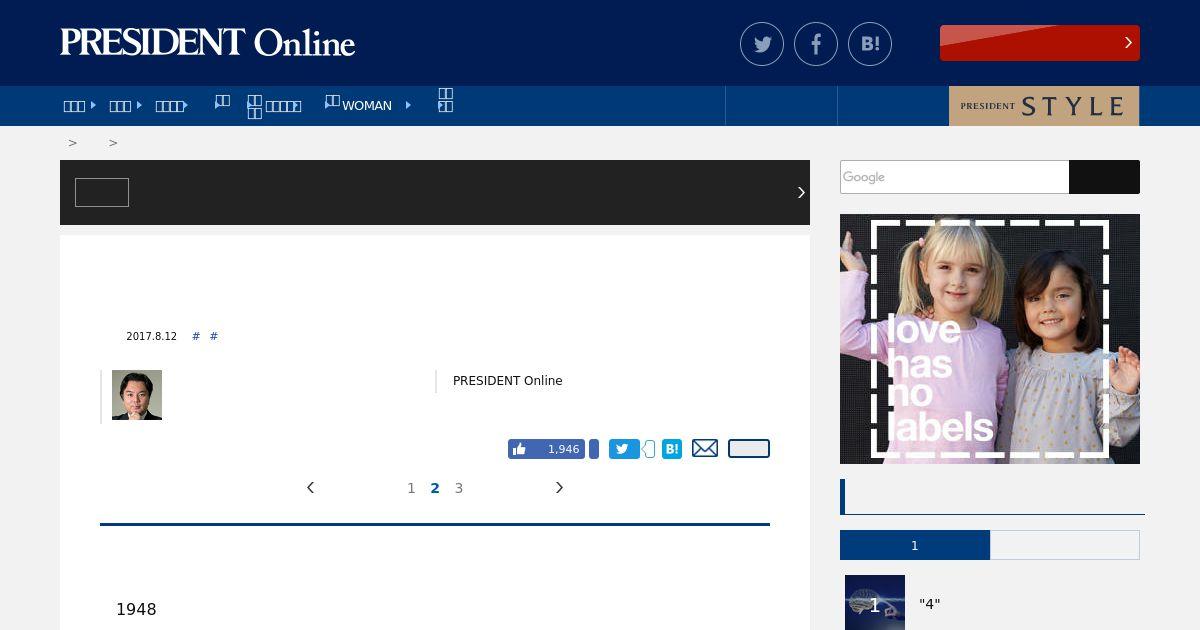1200x630 pixels.
Task: Email the article using envelope icon
Action: (705, 448)
